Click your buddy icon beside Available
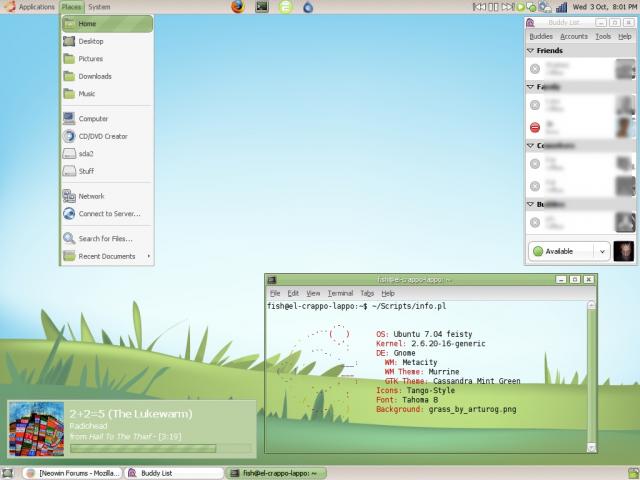The width and height of the screenshot is (640, 480). 624,251
